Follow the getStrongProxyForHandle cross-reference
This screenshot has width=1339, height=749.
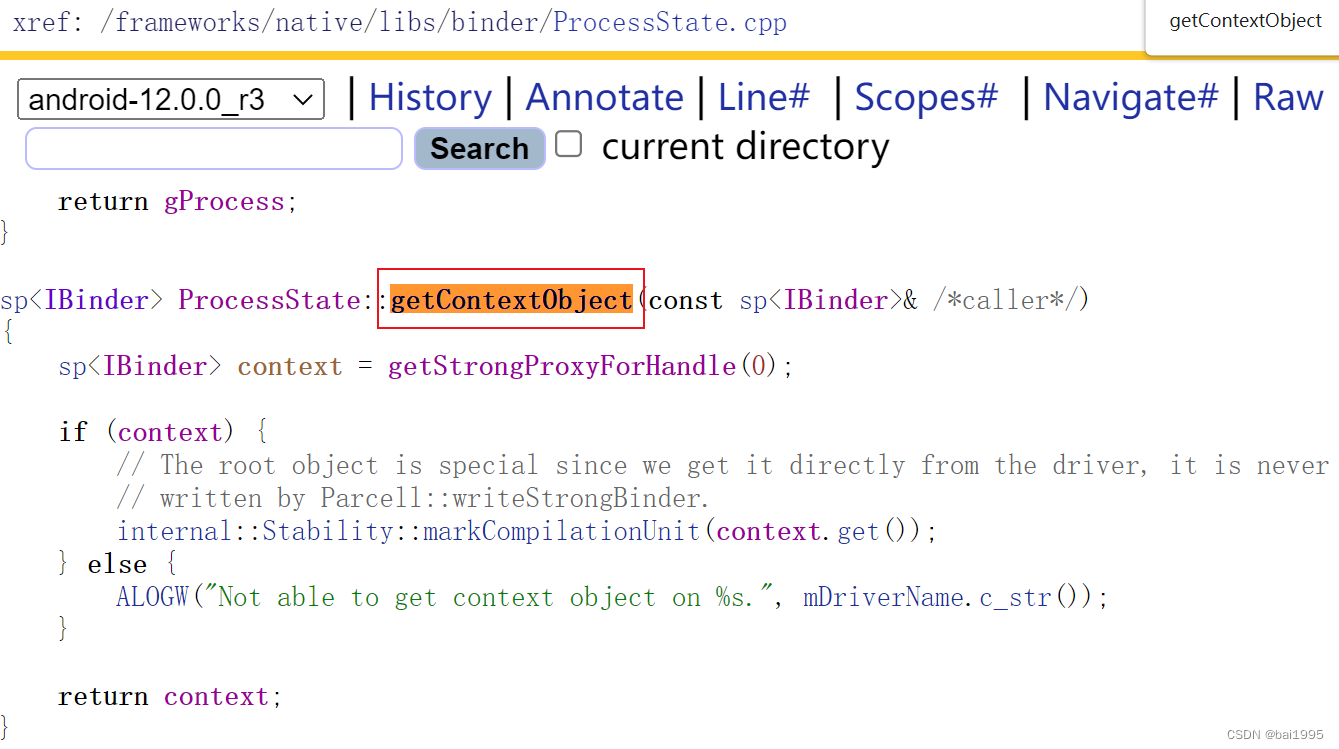point(562,365)
